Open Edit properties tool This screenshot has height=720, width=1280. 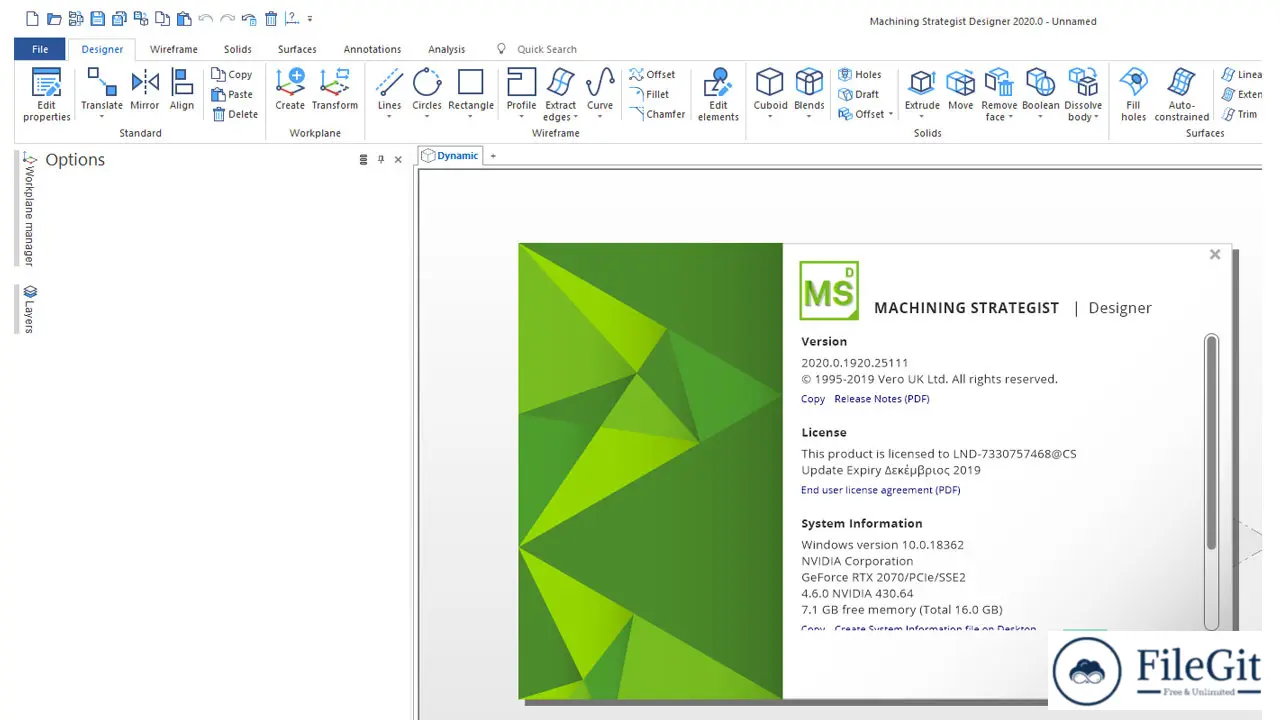pyautogui.click(x=47, y=95)
